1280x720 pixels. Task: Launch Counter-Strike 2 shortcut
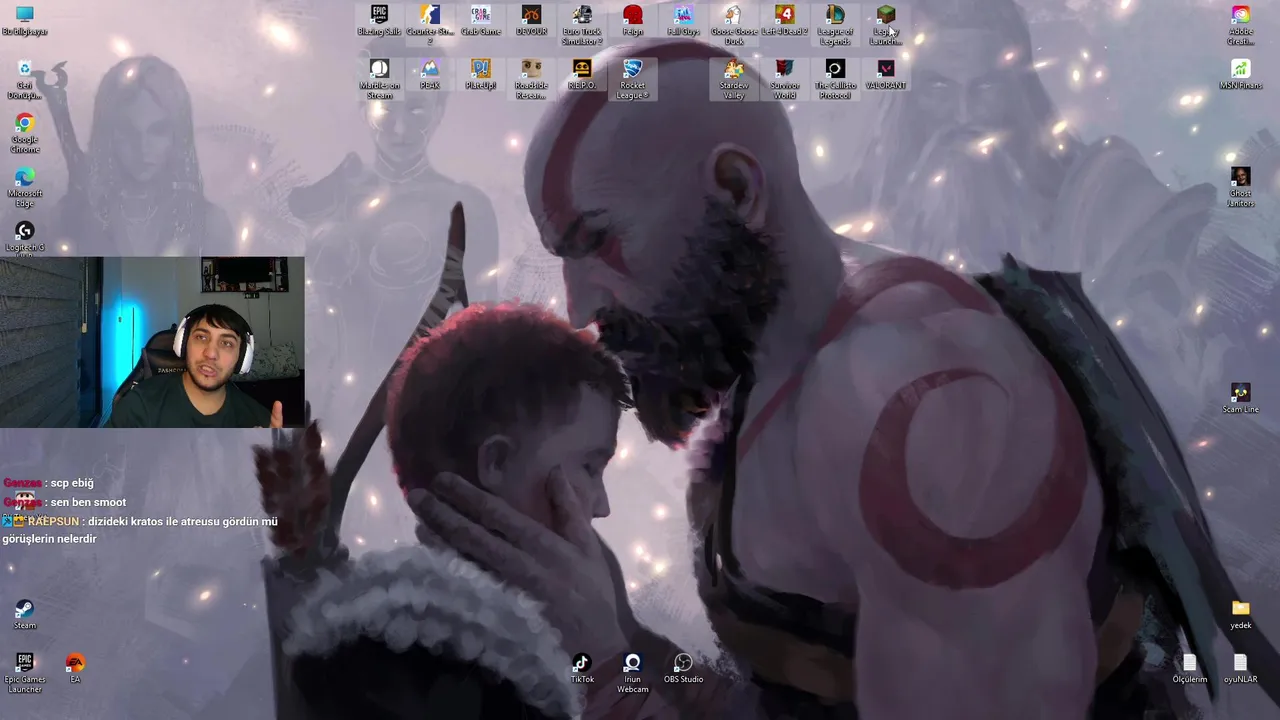[x=430, y=25]
